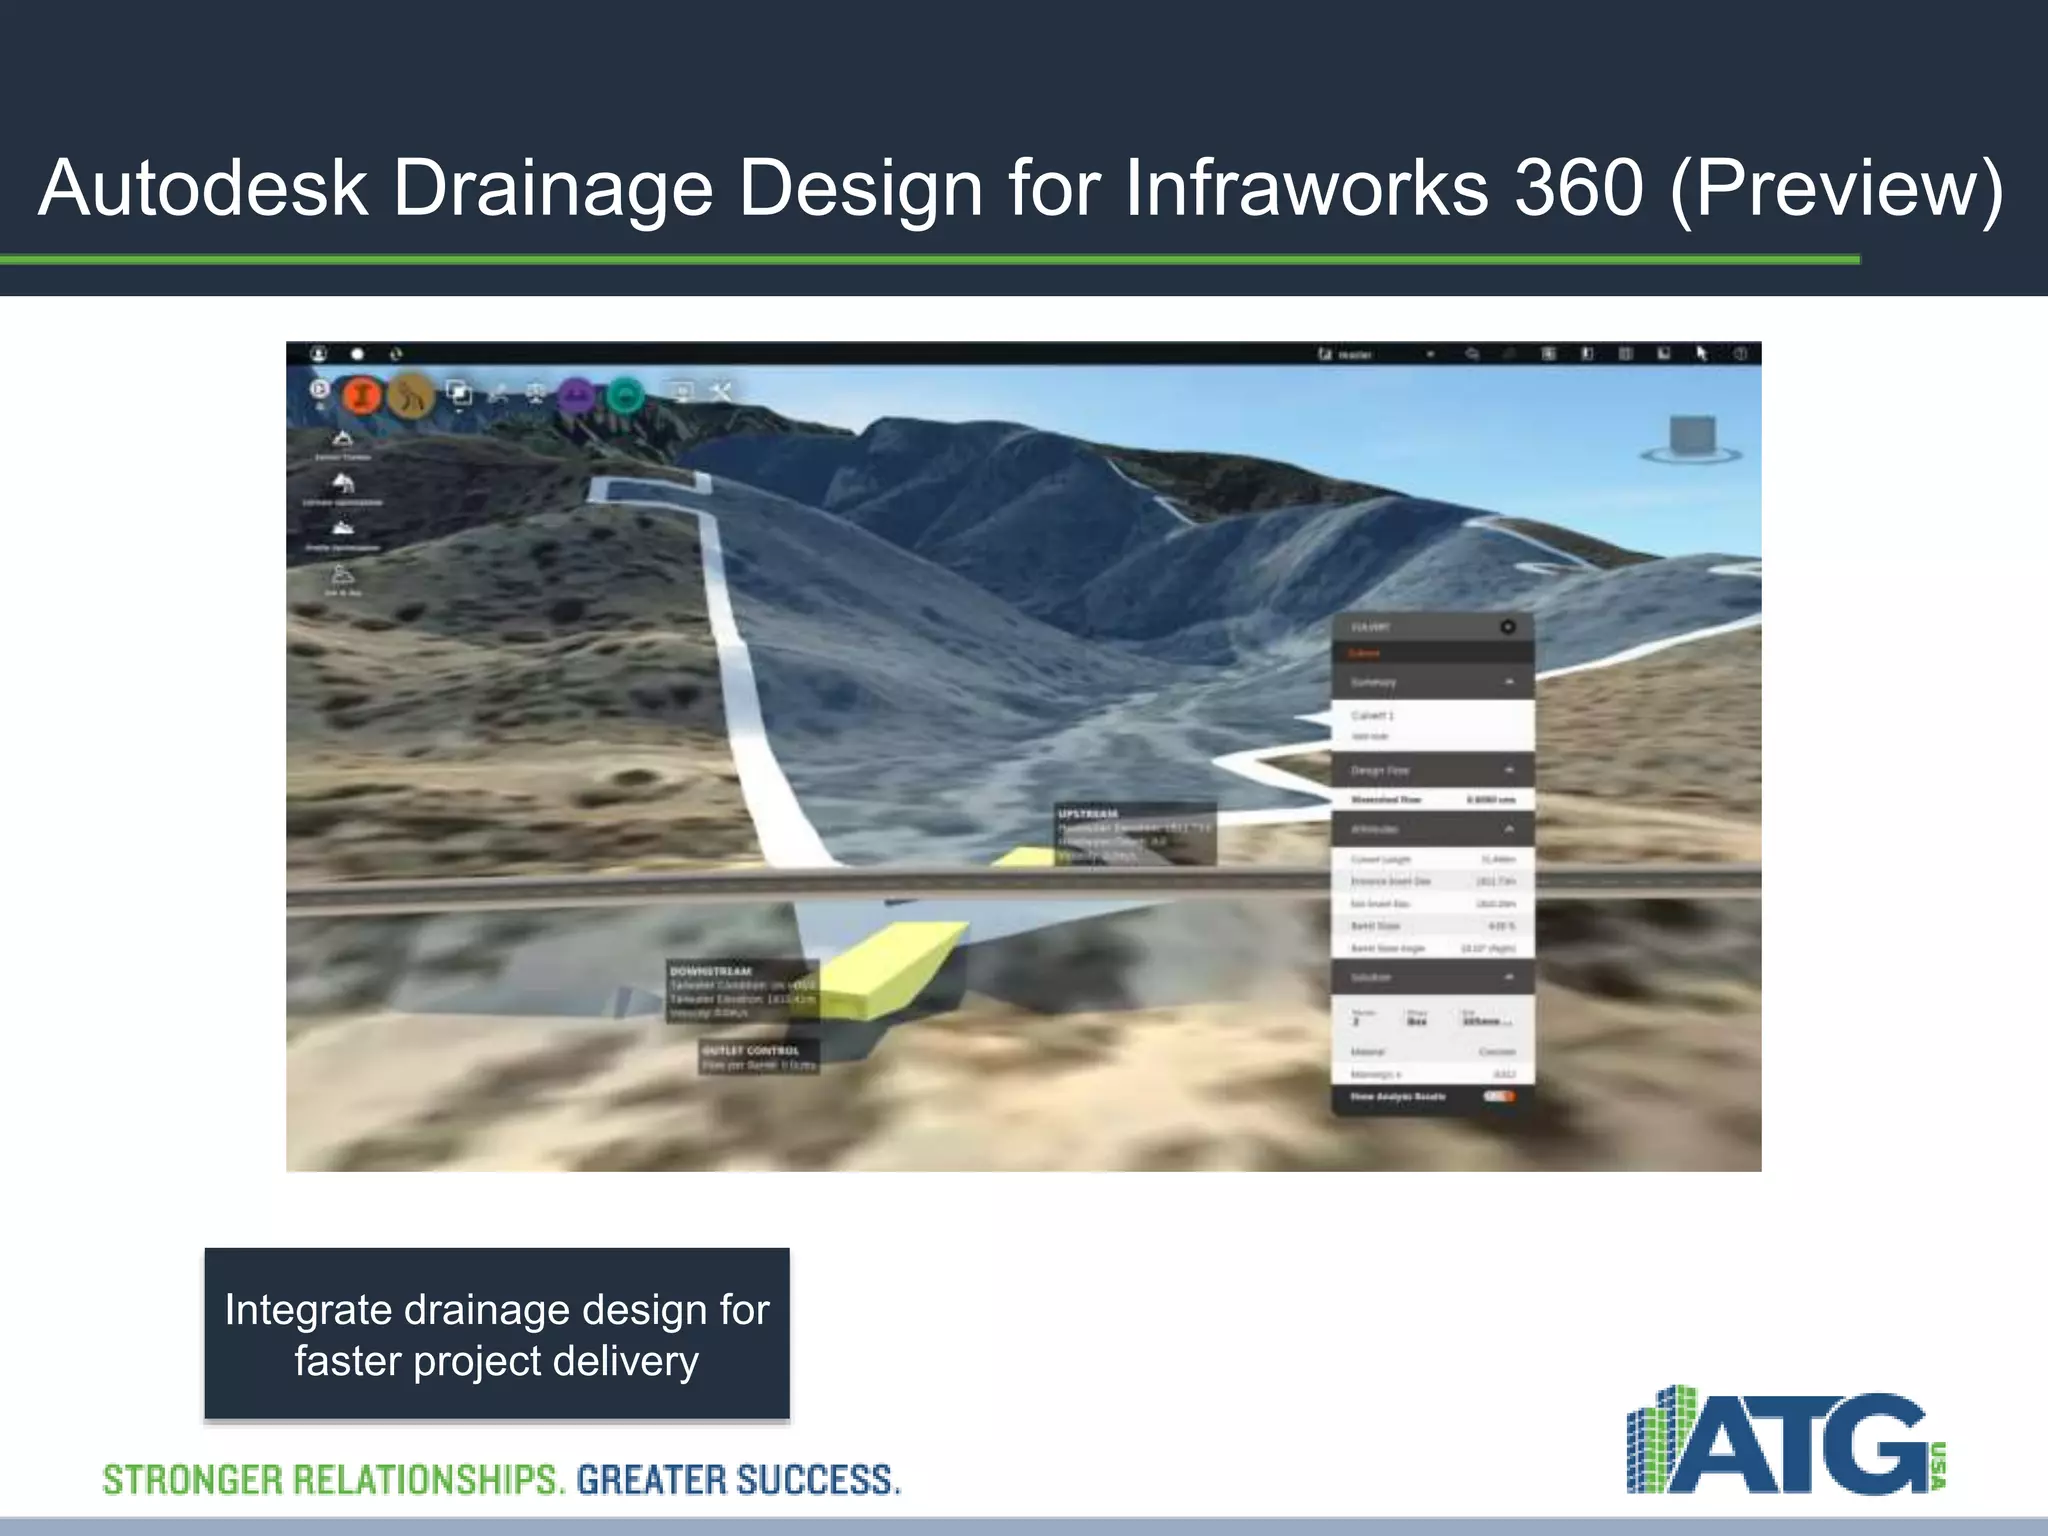This screenshot has height=1536, width=2048.
Task: Open the settings wrench tools icon
Action: 722,392
